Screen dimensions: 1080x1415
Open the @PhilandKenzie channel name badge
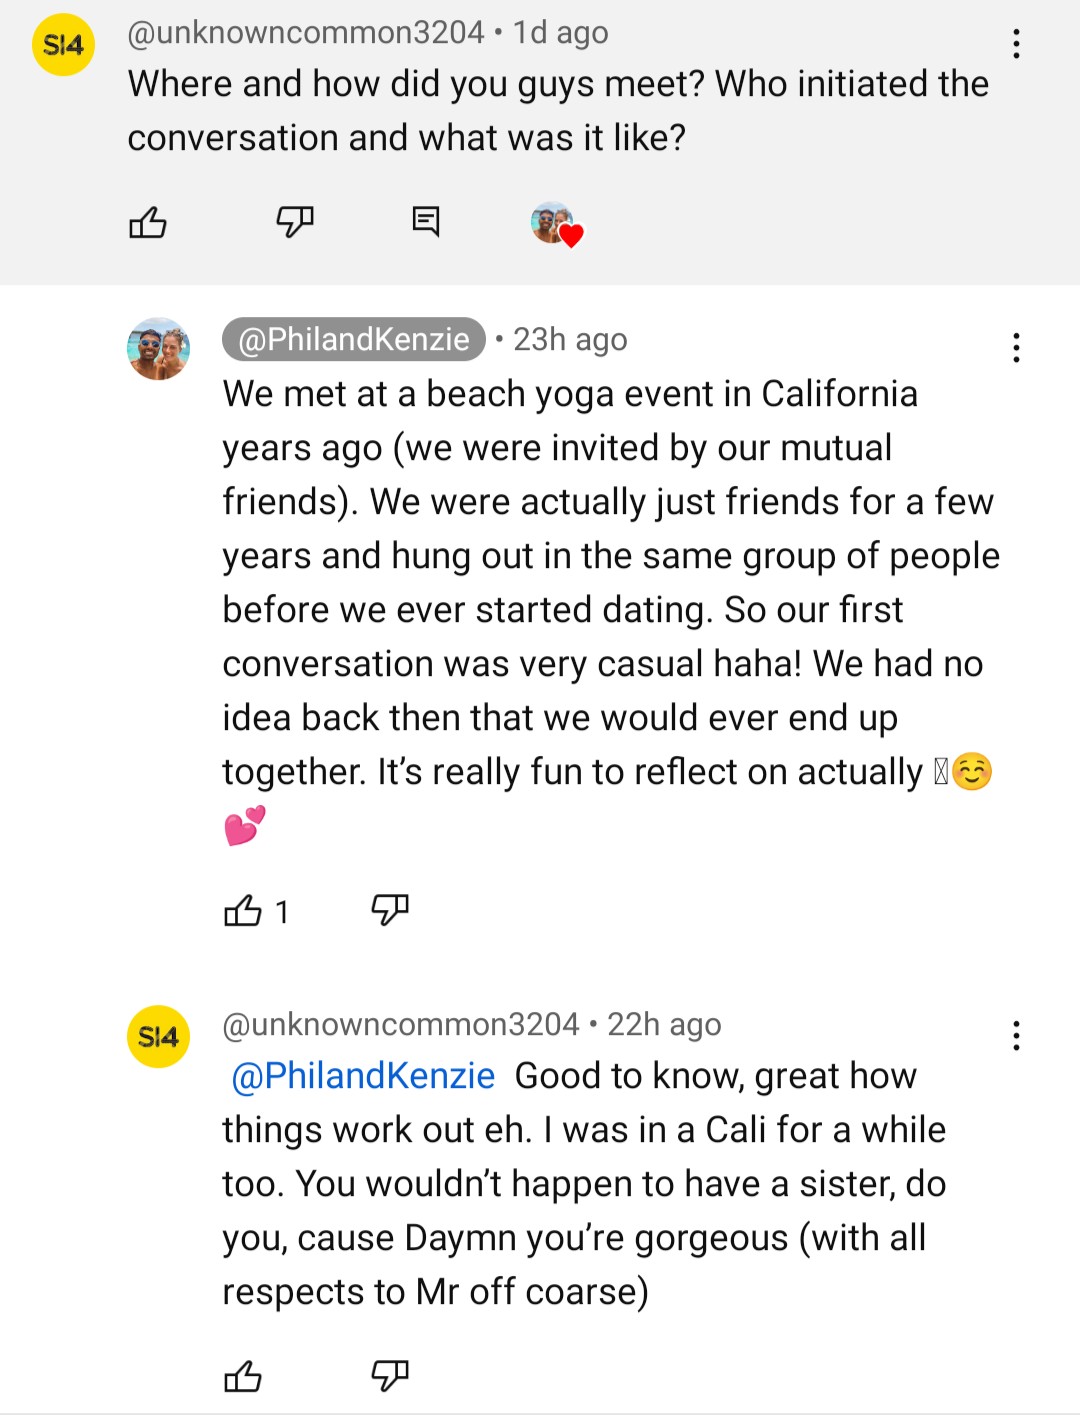pyautogui.click(x=354, y=340)
